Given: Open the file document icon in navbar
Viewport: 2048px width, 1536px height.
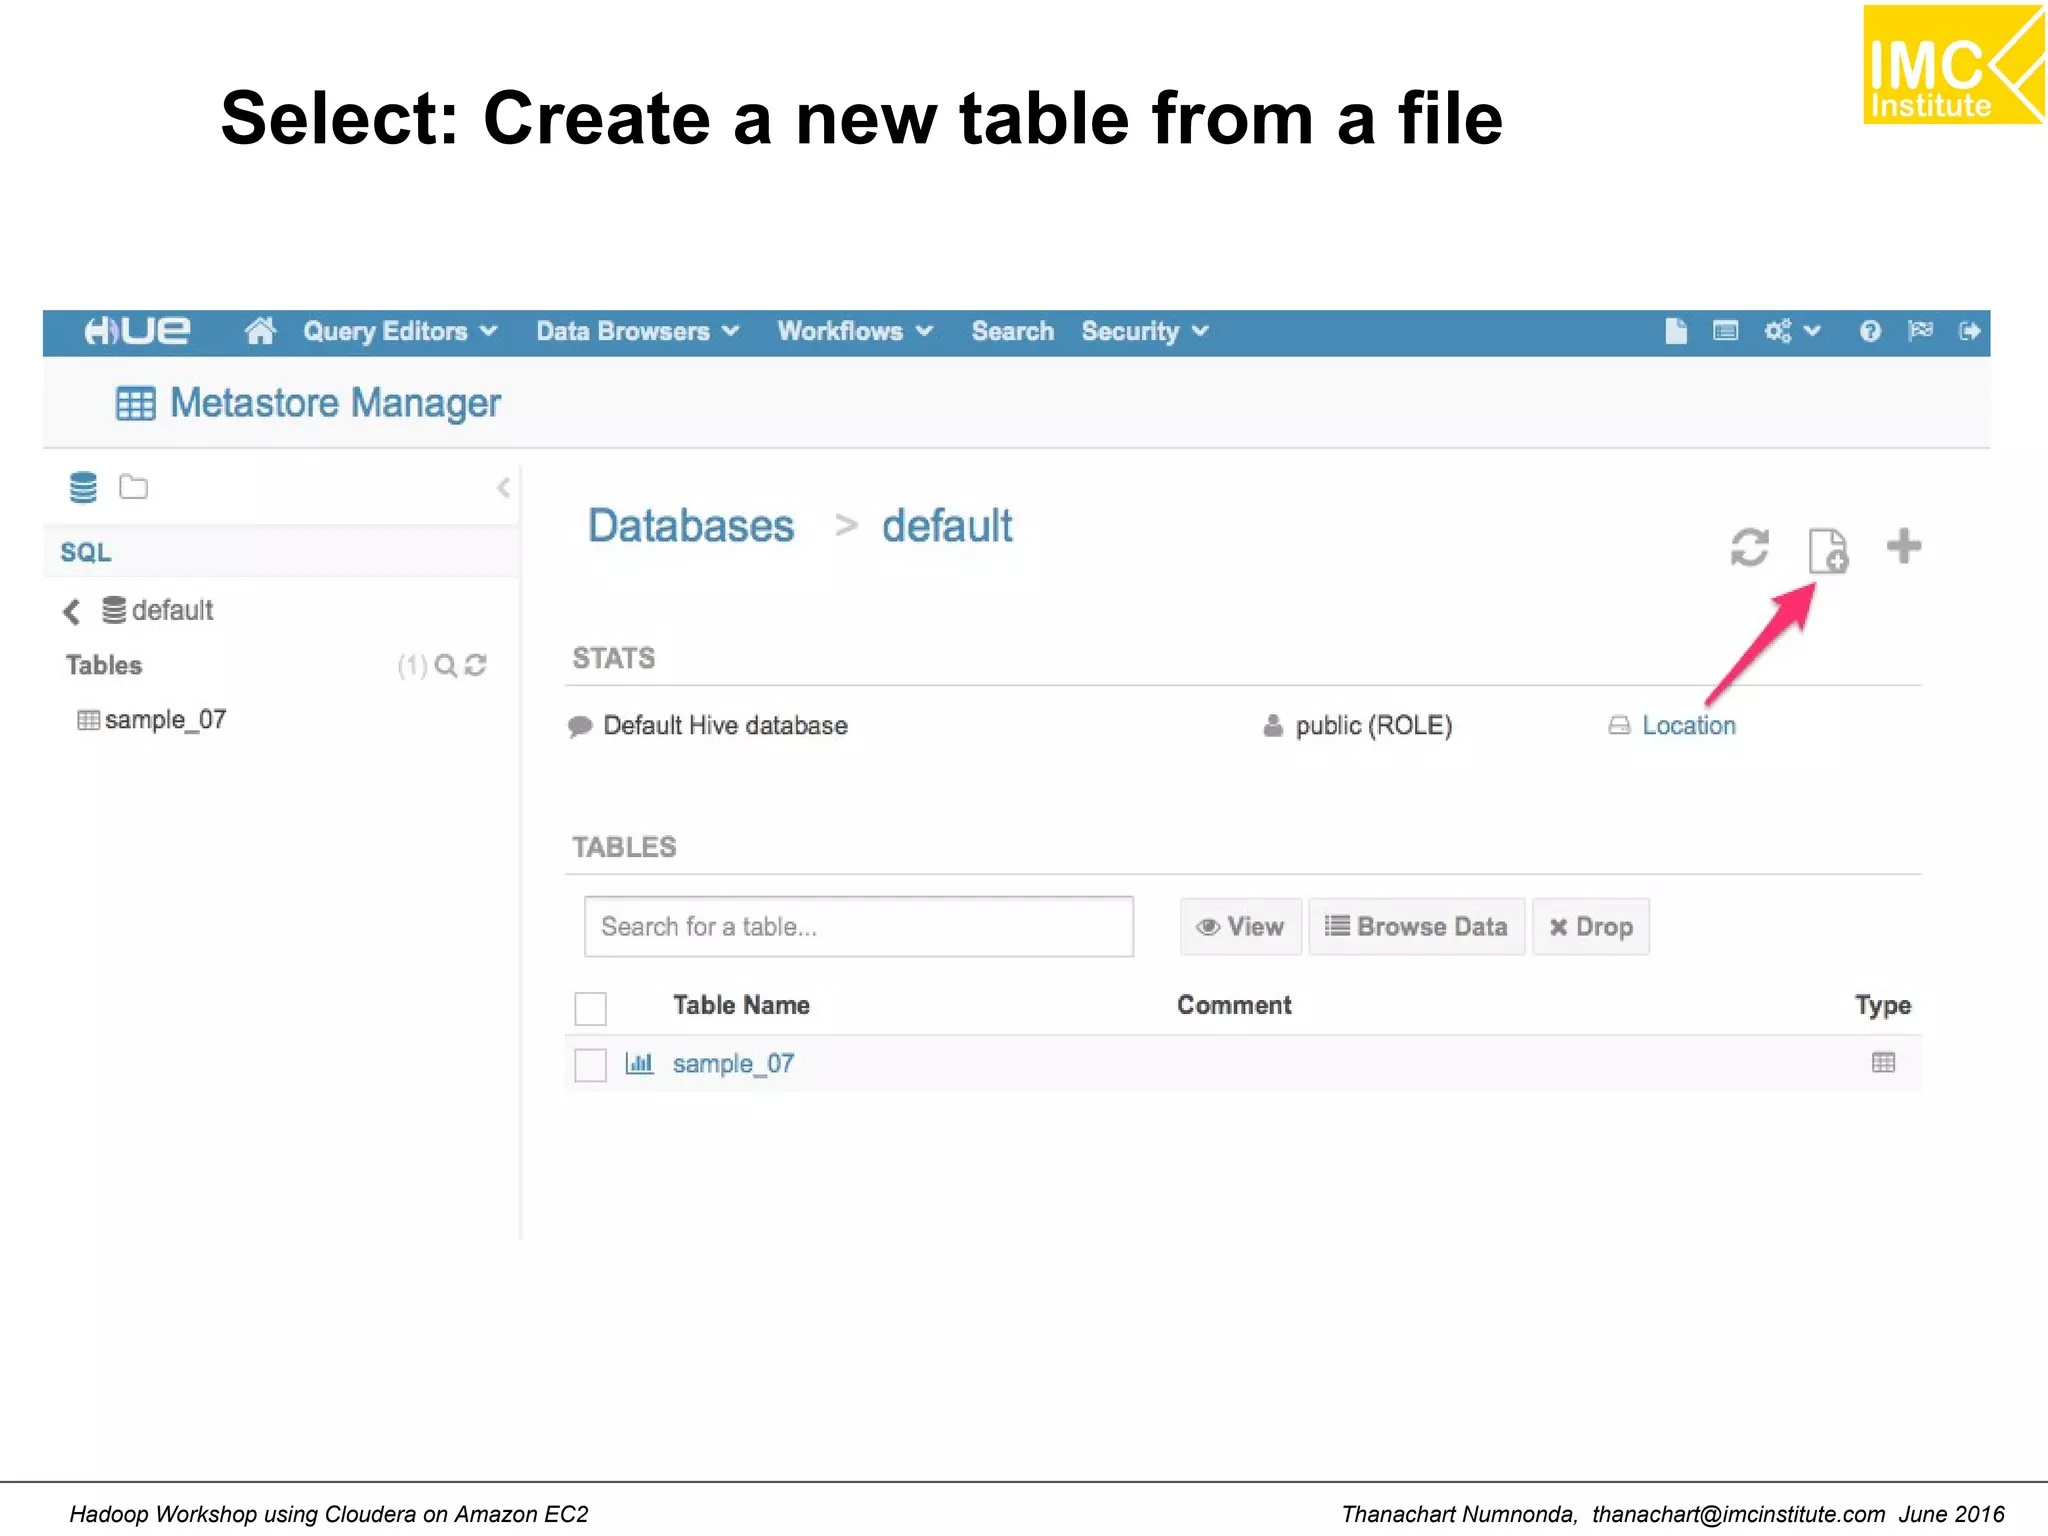Looking at the screenshot, I should point(1676,331).
